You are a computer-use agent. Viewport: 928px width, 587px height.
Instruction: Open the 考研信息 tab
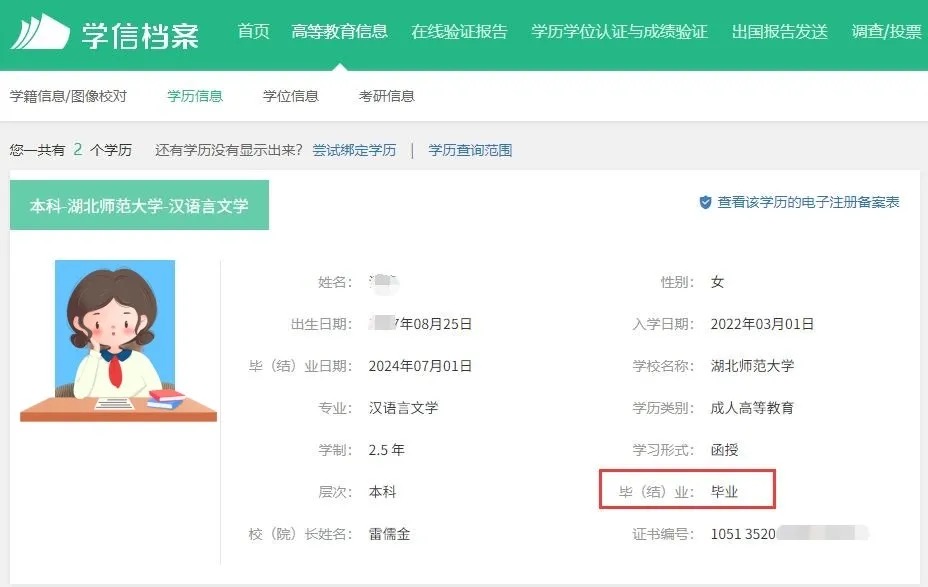pyautogui.click(x=386, y=96)
